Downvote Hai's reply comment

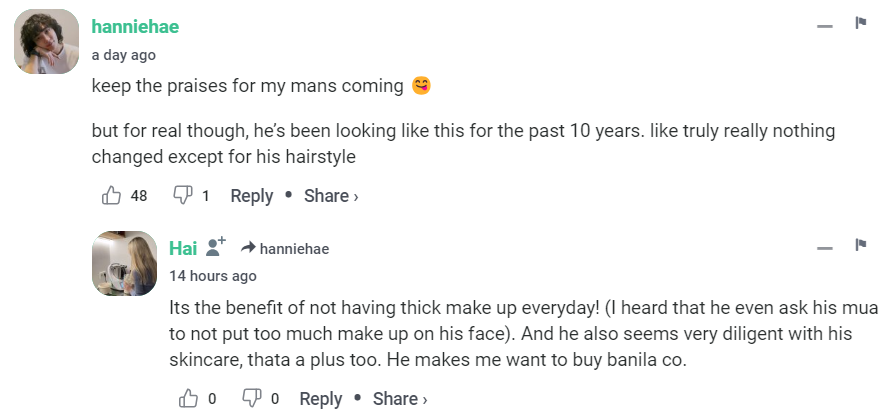coord(252,398)
